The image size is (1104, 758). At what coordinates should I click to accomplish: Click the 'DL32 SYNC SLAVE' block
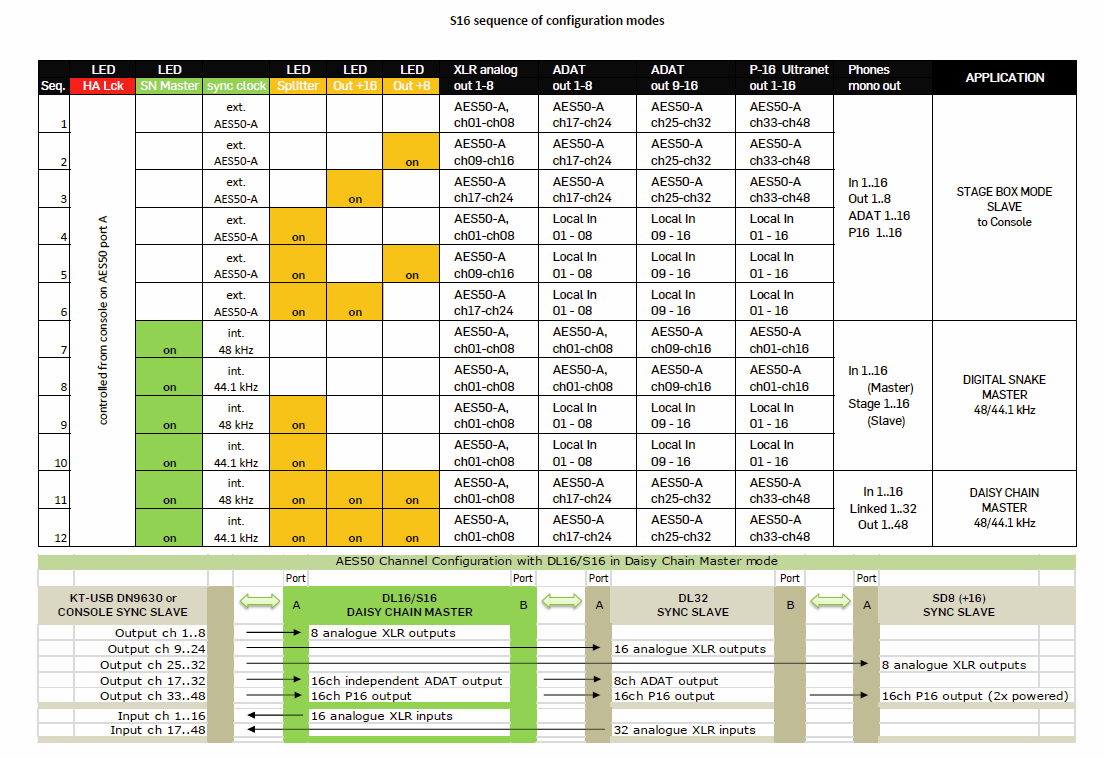click(x=693, y=605)
